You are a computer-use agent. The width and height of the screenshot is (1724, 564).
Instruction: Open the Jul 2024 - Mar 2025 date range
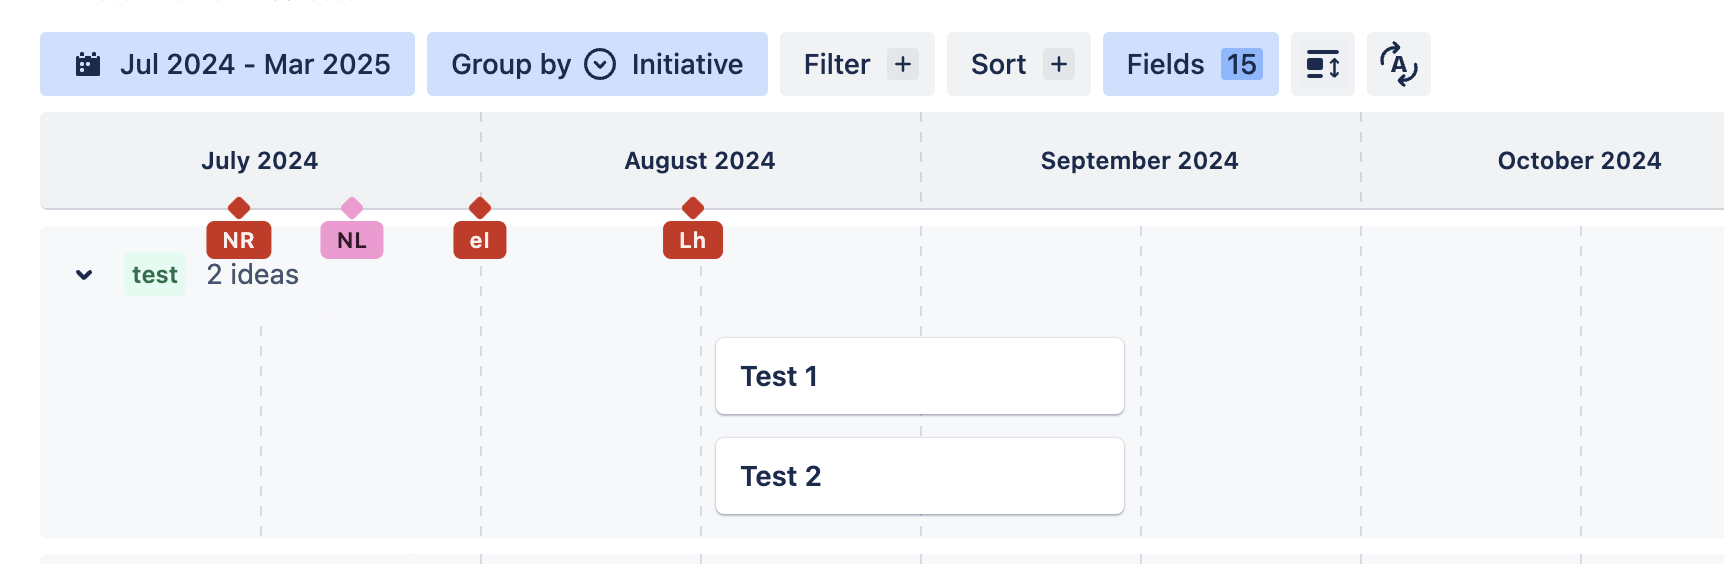tap(227, 64)
